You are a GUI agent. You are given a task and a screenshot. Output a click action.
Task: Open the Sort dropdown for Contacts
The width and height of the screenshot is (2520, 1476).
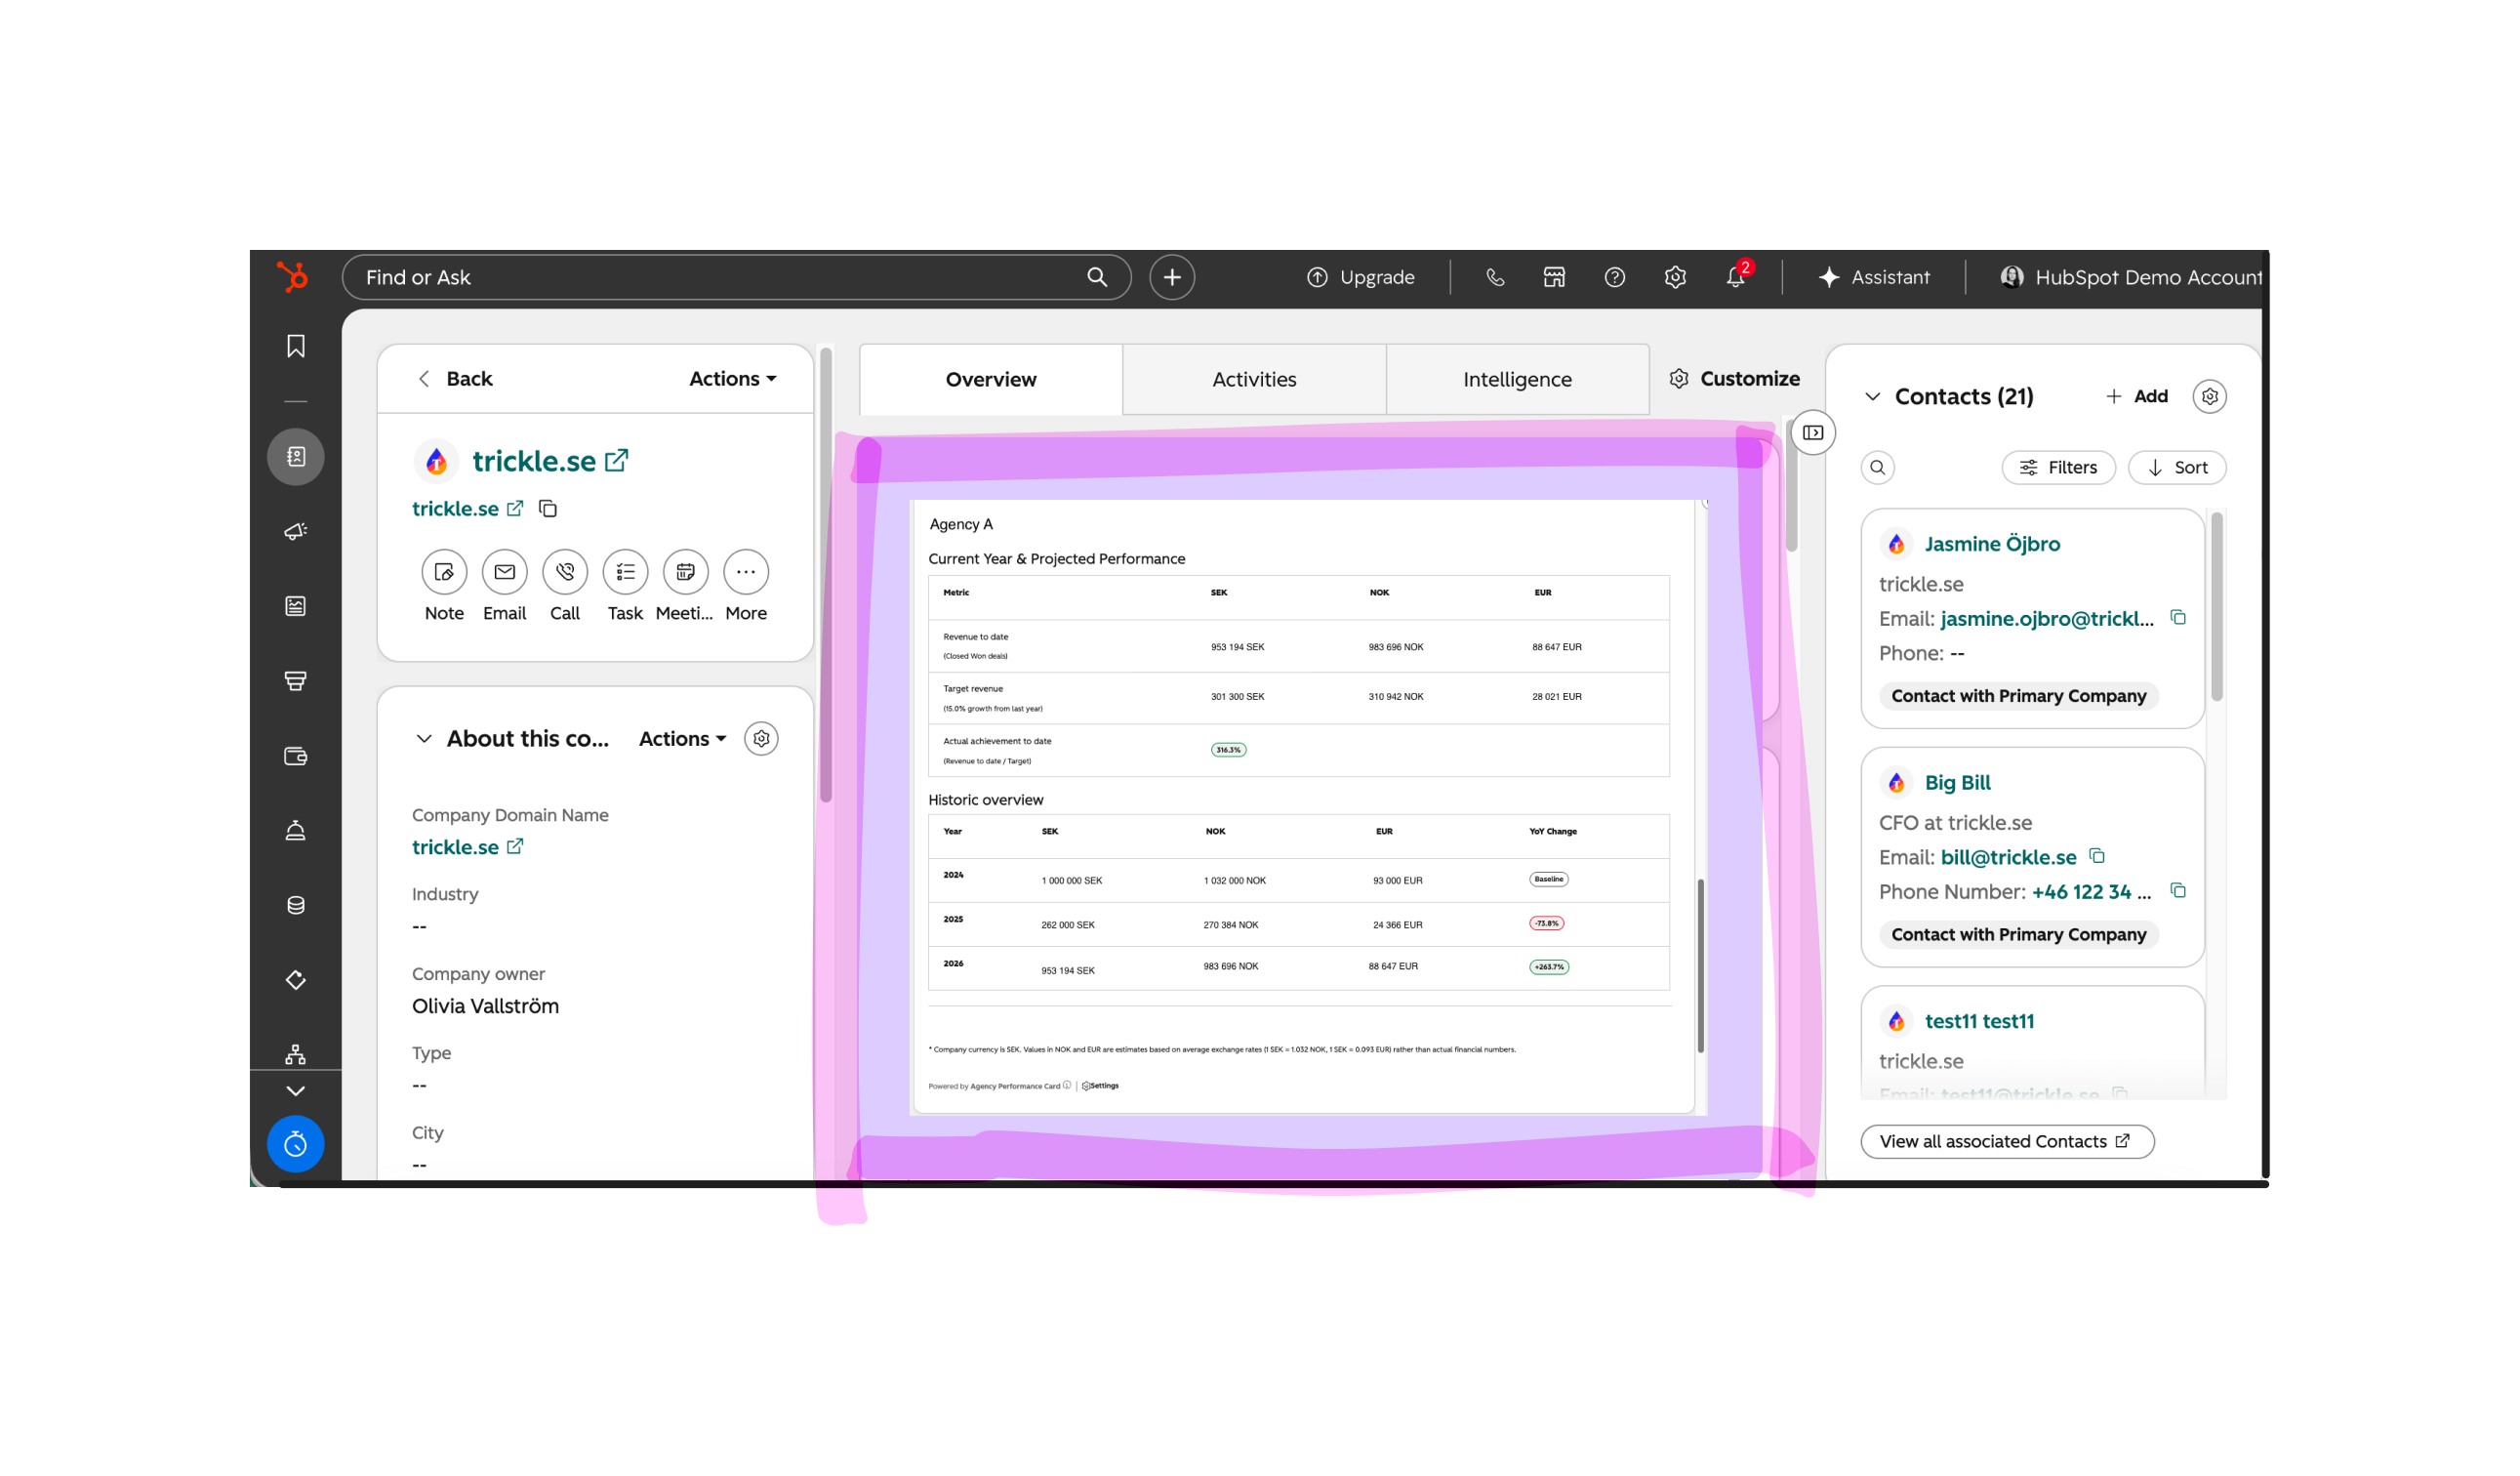coord(2176,468)
